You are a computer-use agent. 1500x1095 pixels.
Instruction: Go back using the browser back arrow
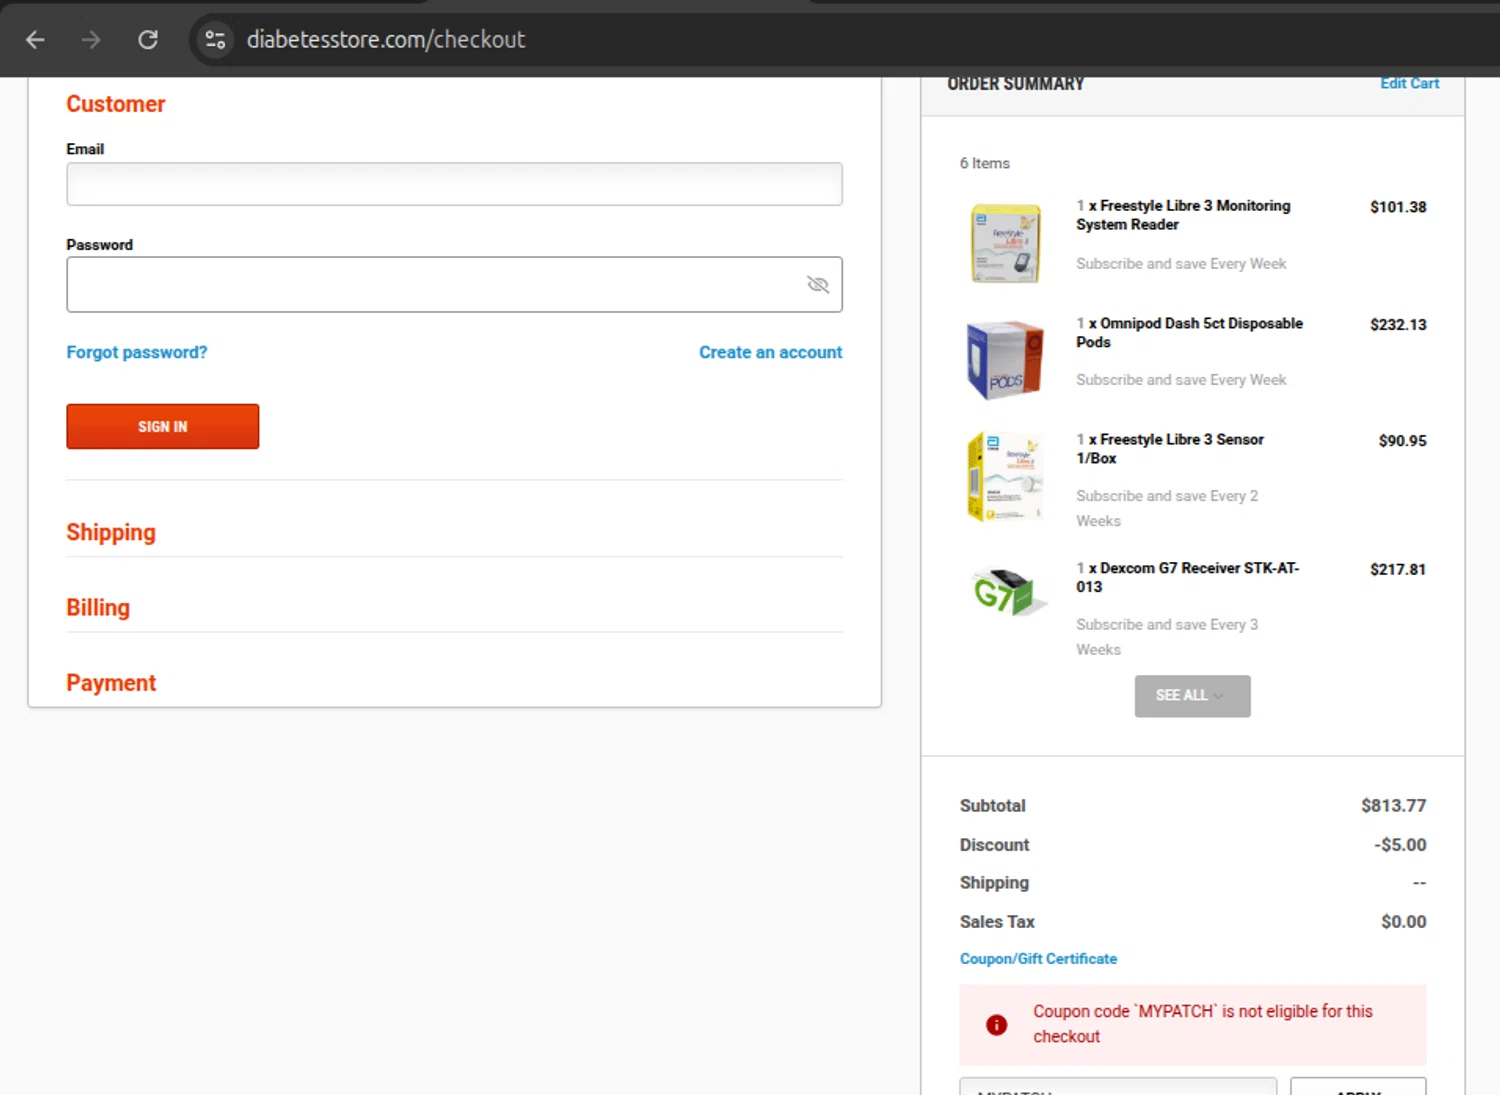35,40
